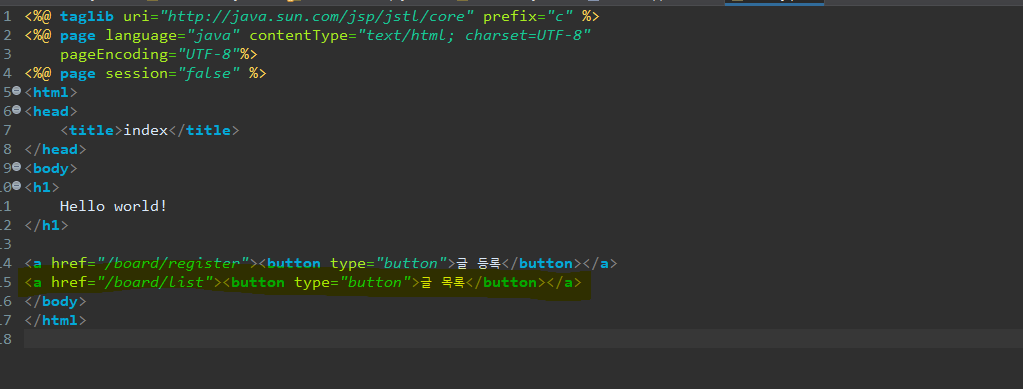Click line number 7 in gutter

[7, 130]
